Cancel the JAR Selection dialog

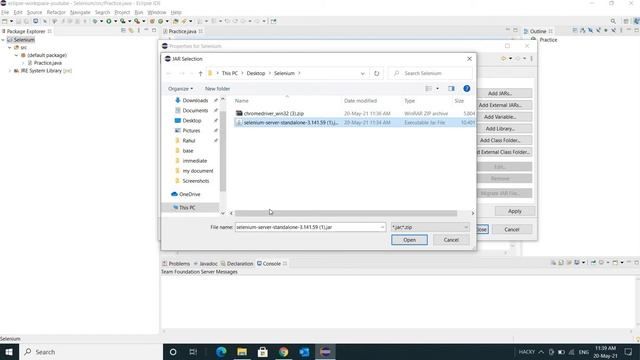[451, 240]
